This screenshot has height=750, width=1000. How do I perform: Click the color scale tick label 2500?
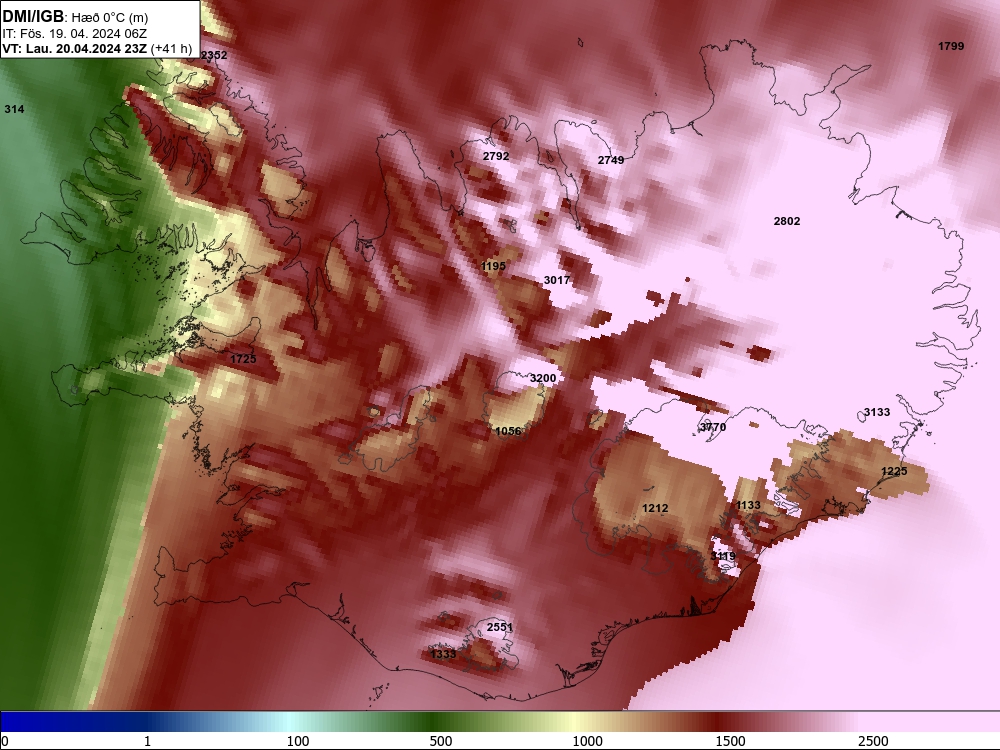873,741
